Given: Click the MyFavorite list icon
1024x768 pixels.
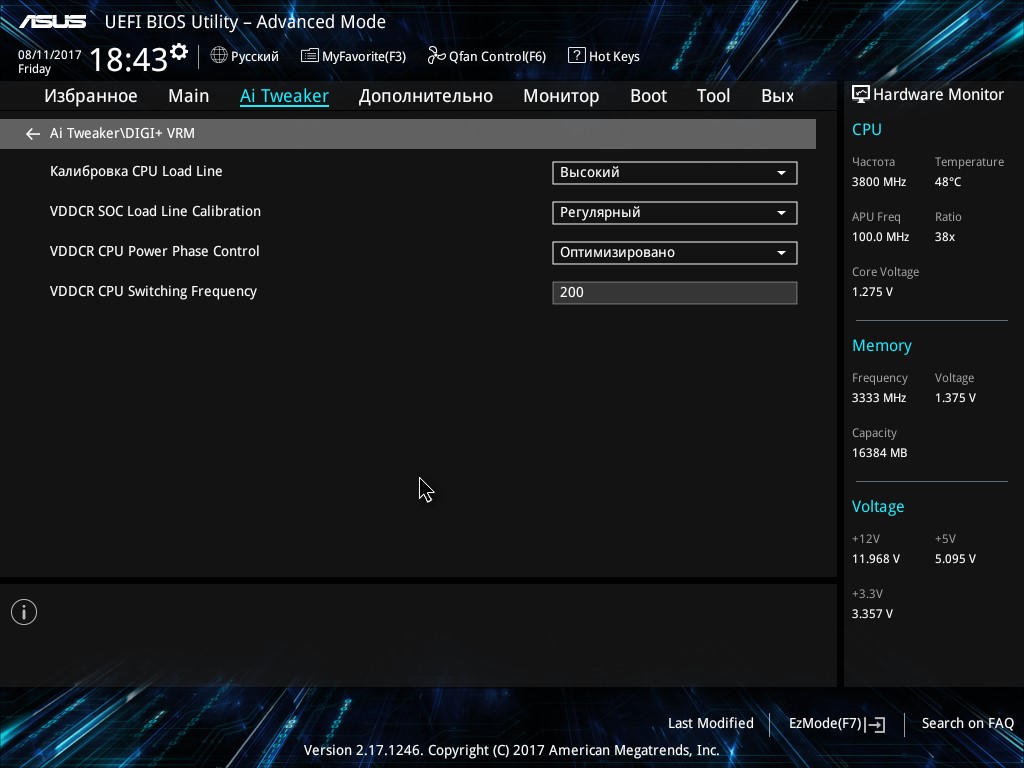Looking at the screenshot, I should click(x=310, y=56).
